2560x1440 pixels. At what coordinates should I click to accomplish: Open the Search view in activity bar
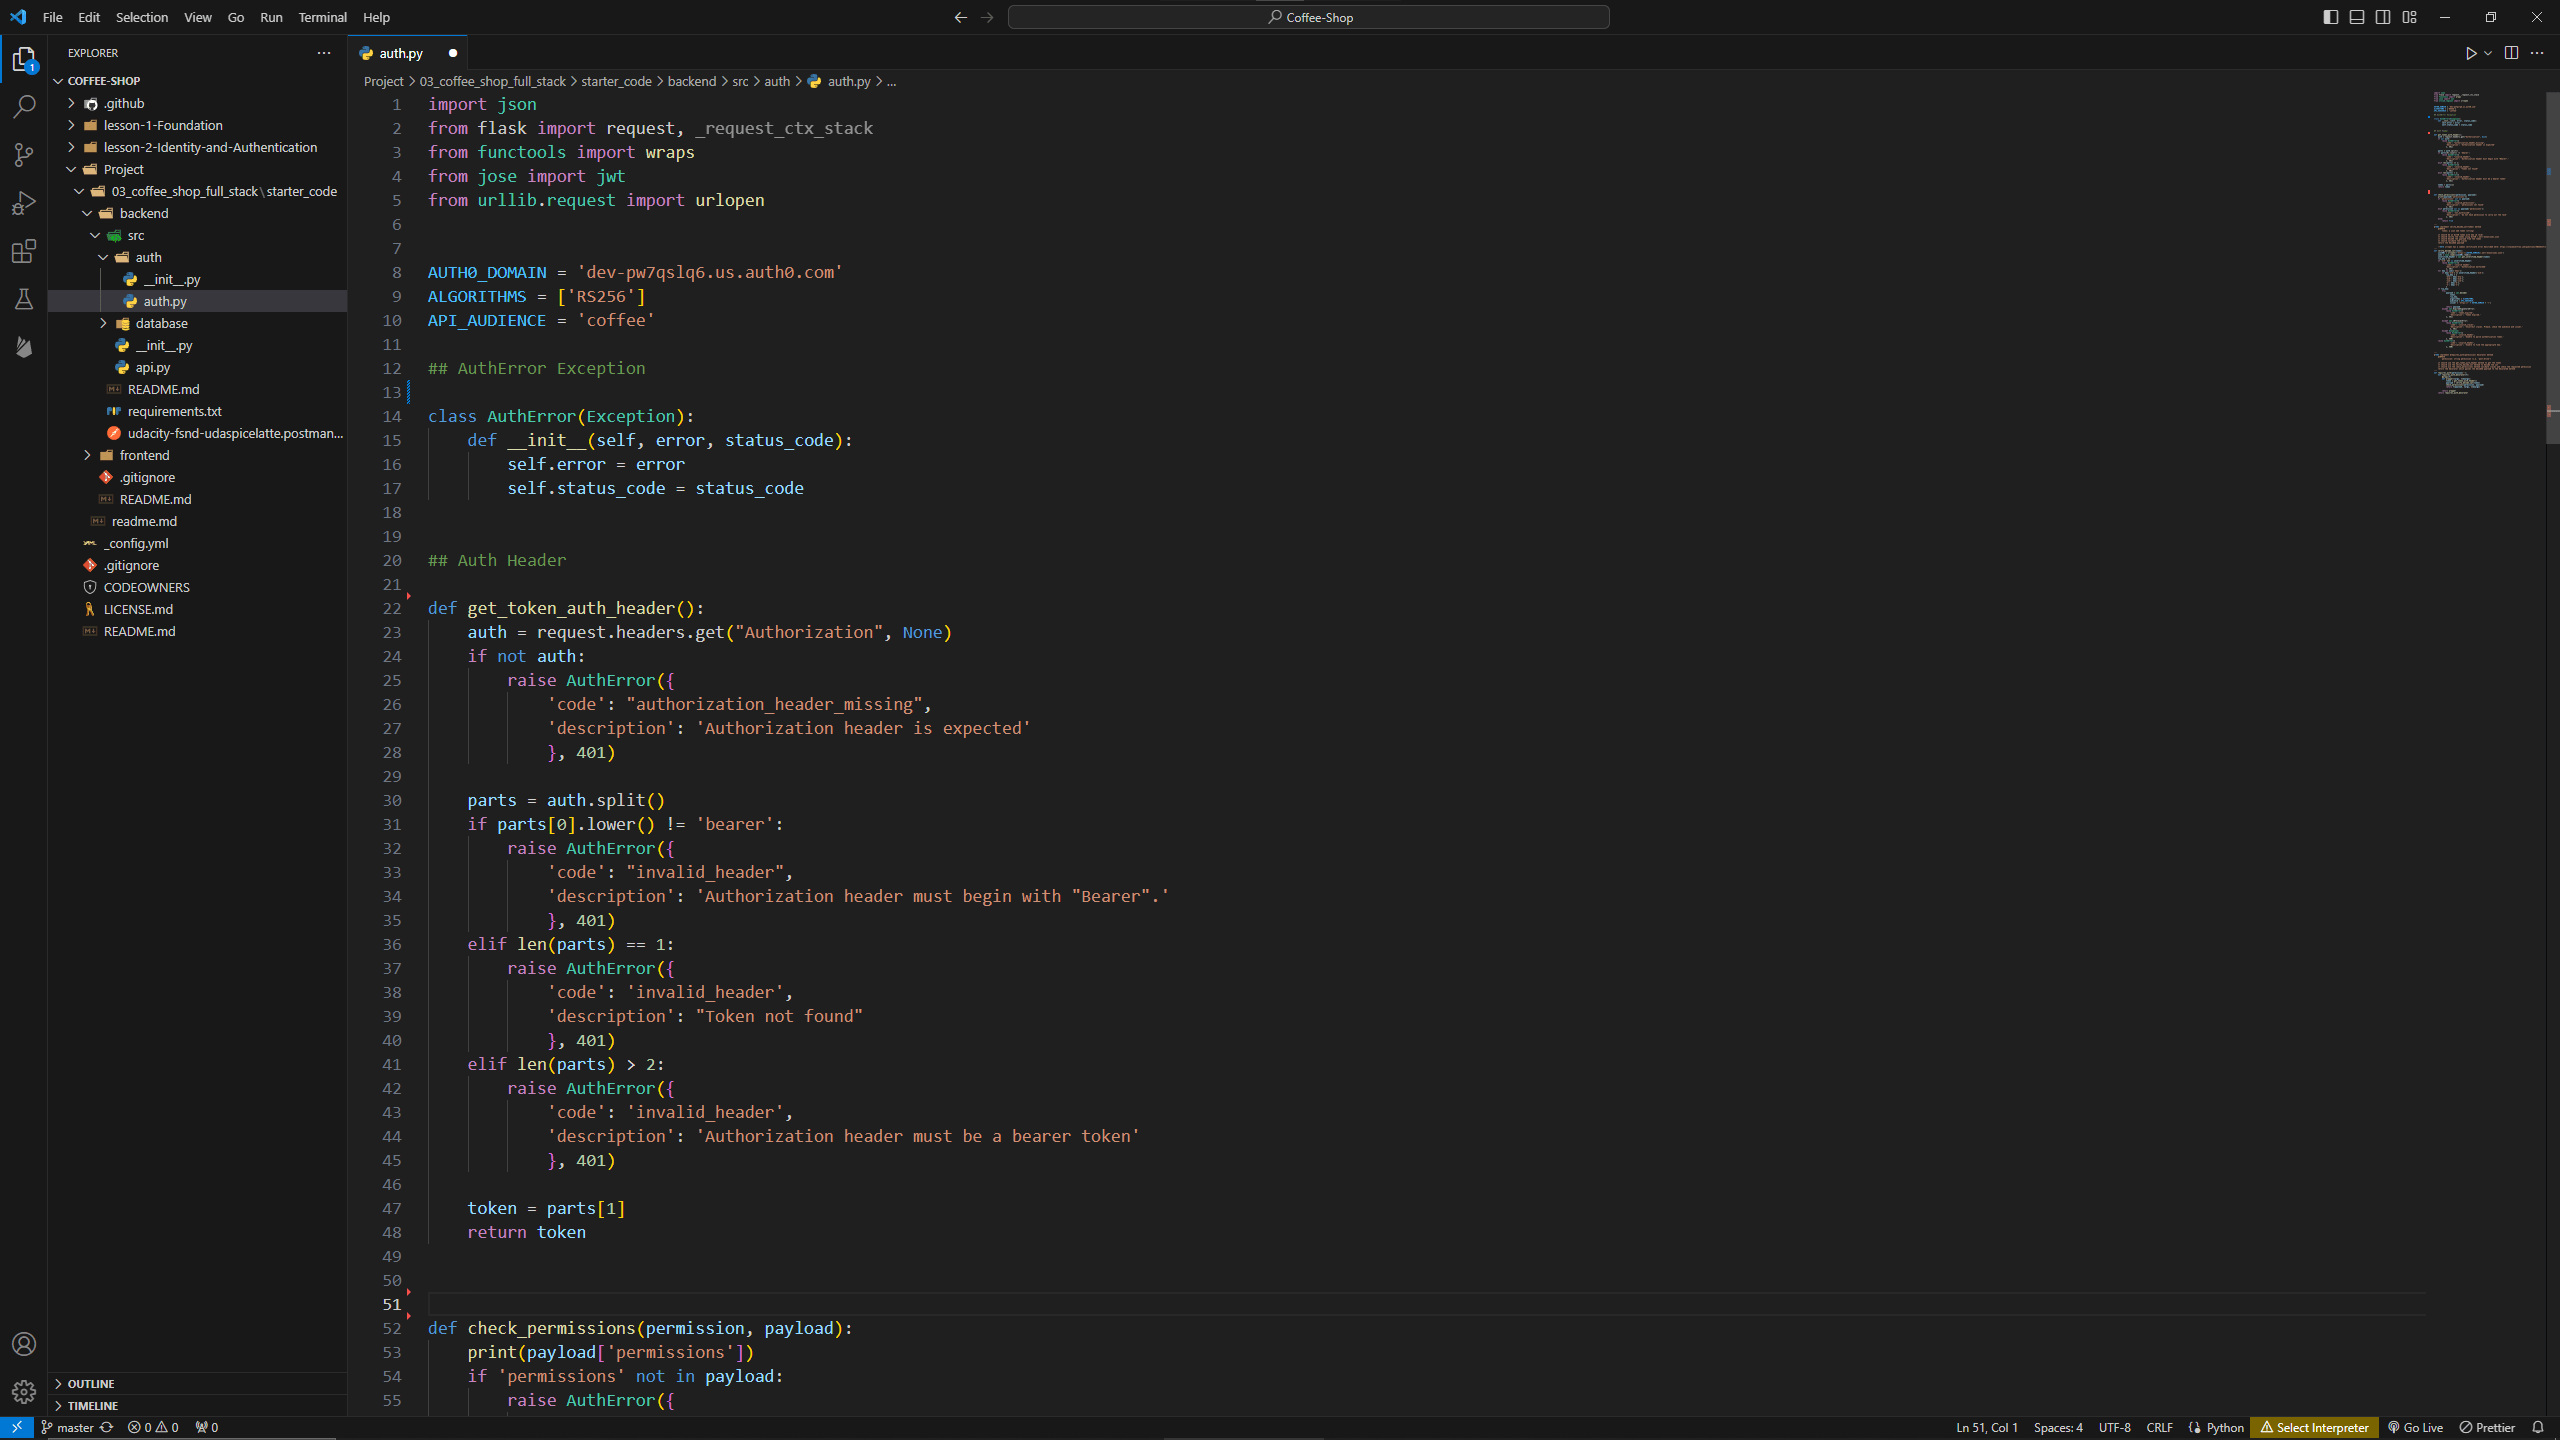[24, 106]
